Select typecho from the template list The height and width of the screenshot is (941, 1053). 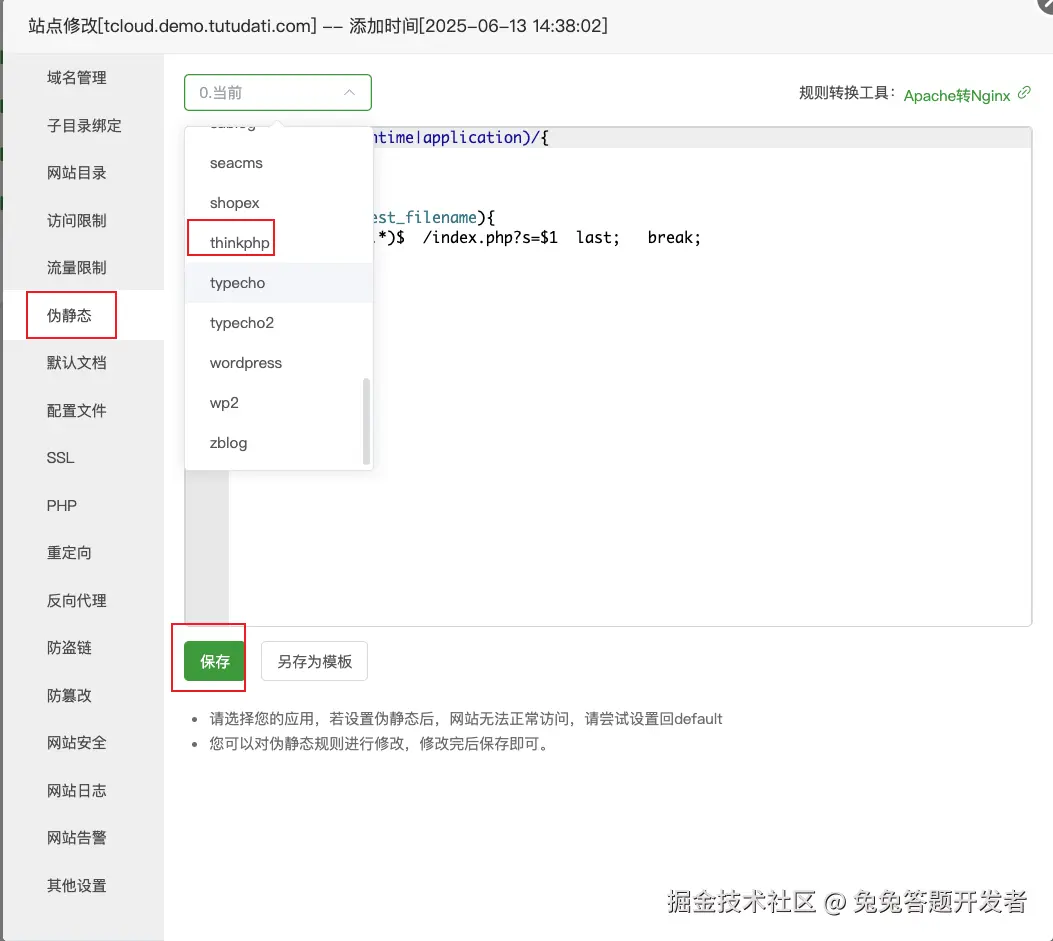pos(237,283)
